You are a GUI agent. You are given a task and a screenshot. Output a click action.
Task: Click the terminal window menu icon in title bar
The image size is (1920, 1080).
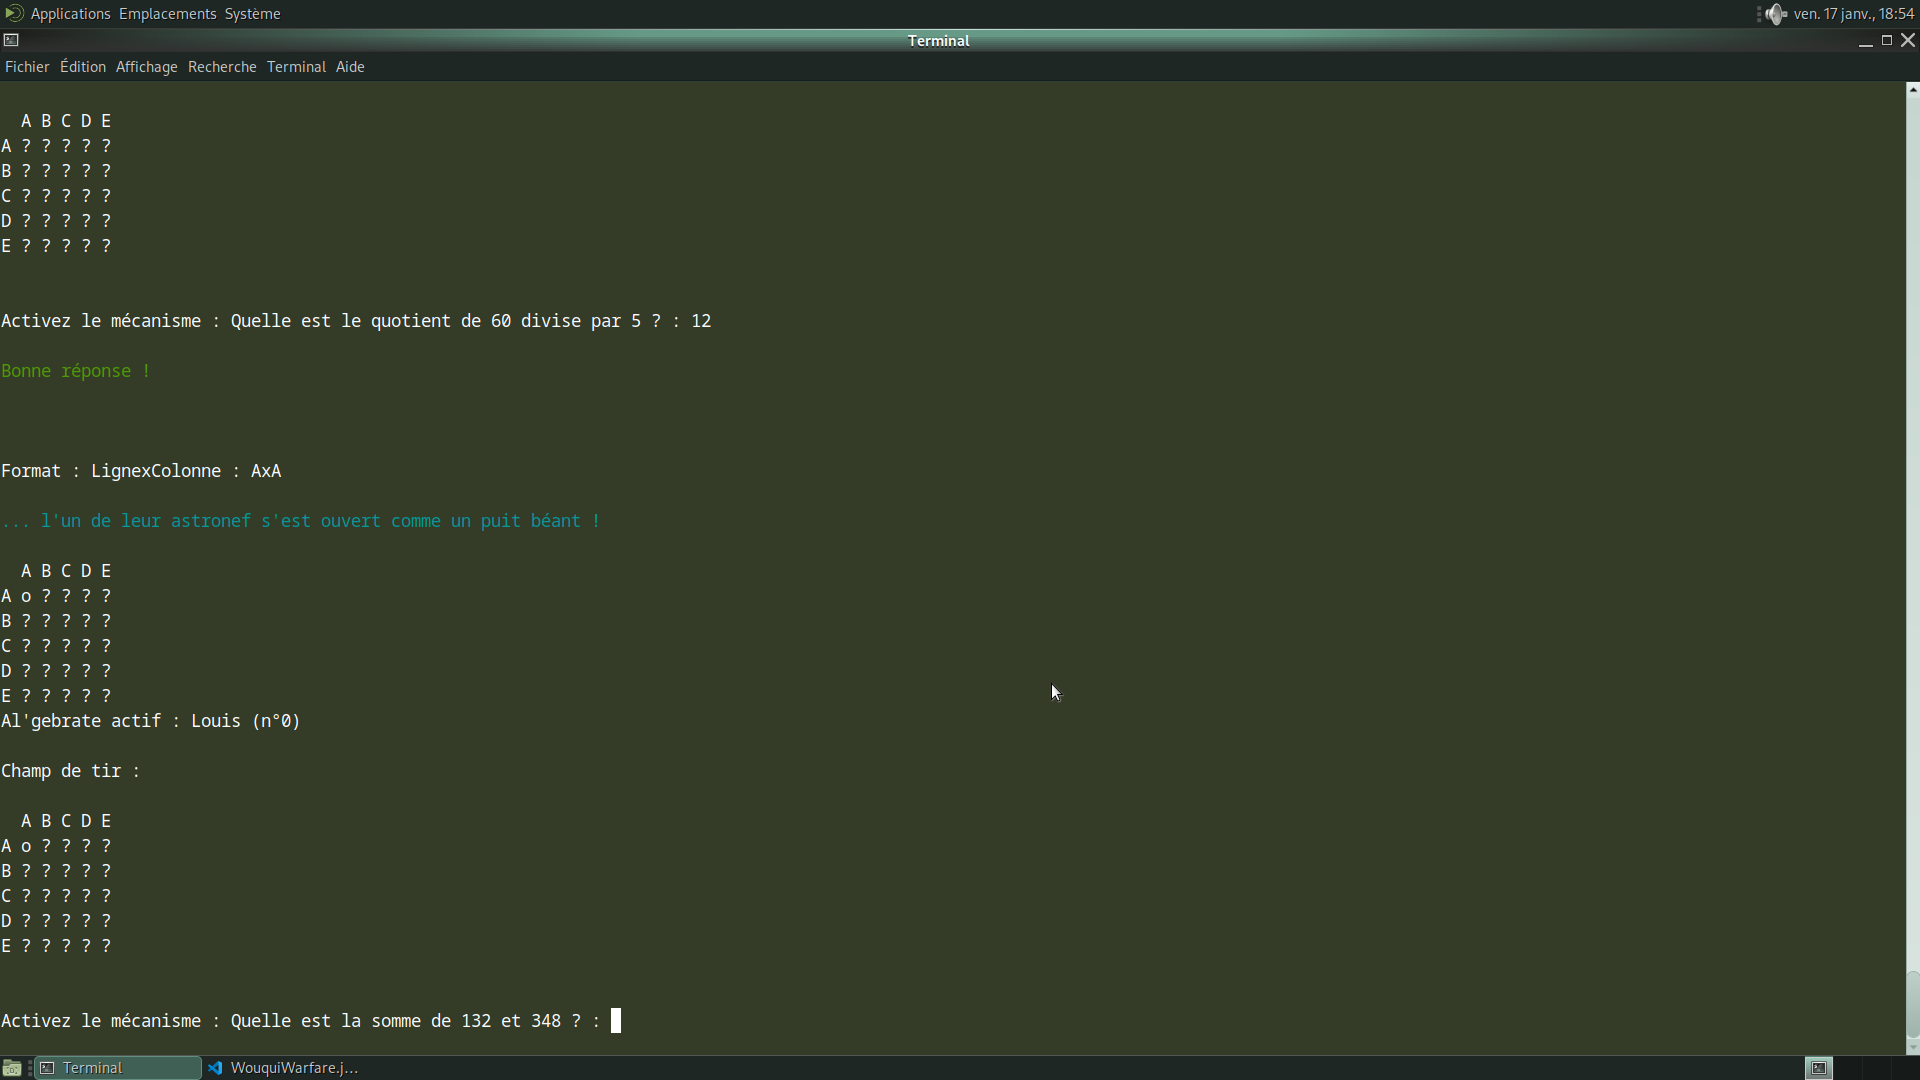click(11, 40)
